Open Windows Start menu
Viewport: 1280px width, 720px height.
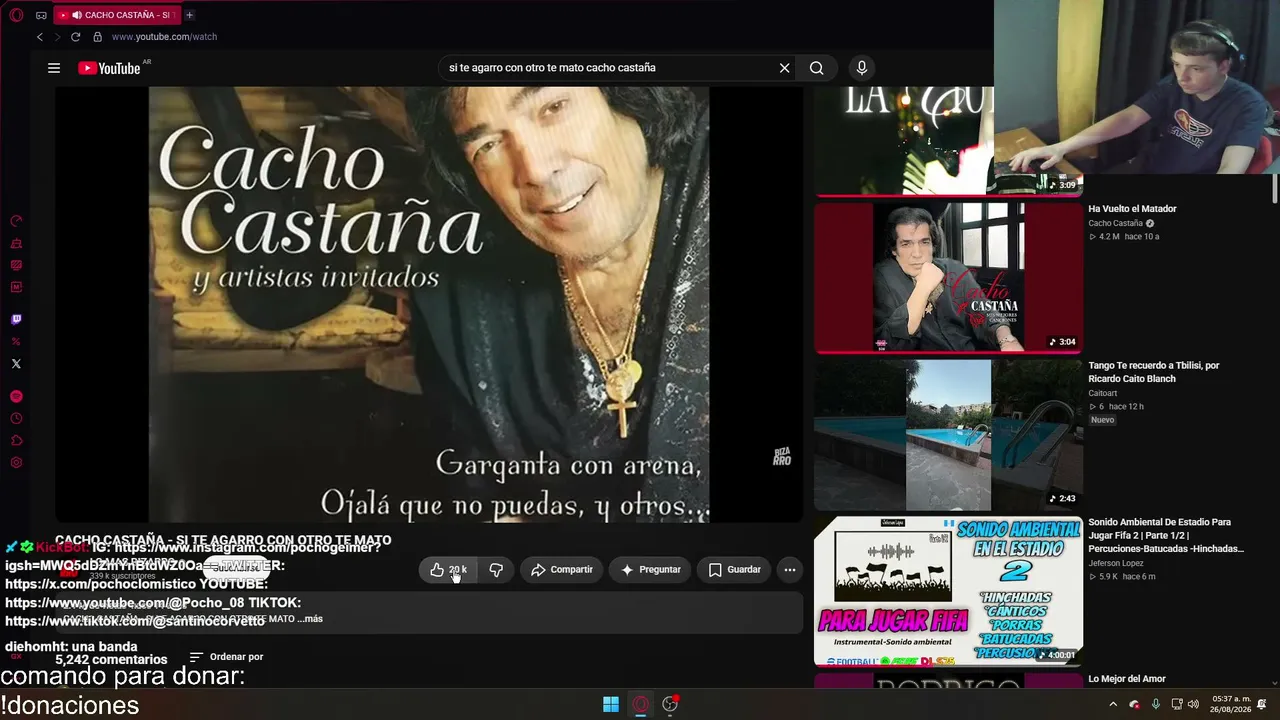[x=611, y=704]
